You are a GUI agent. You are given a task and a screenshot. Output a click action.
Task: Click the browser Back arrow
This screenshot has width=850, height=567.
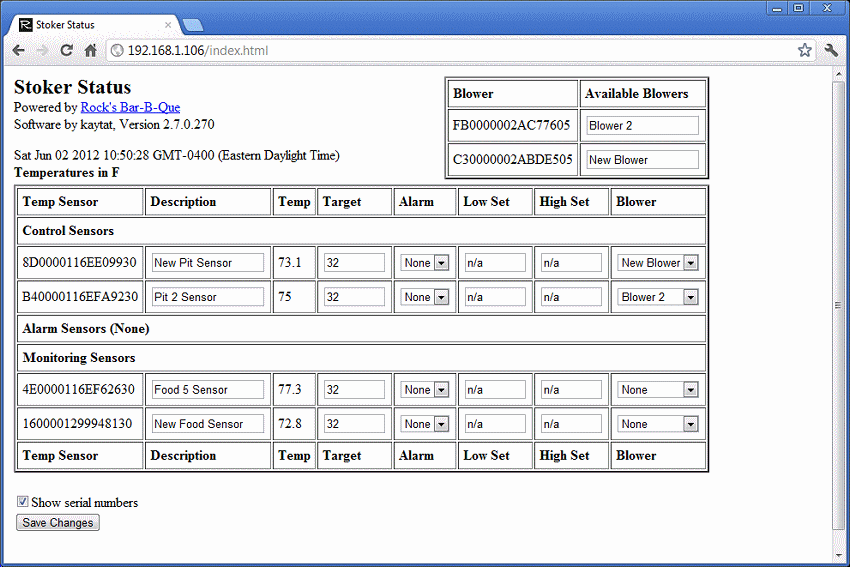coord(19,50)
